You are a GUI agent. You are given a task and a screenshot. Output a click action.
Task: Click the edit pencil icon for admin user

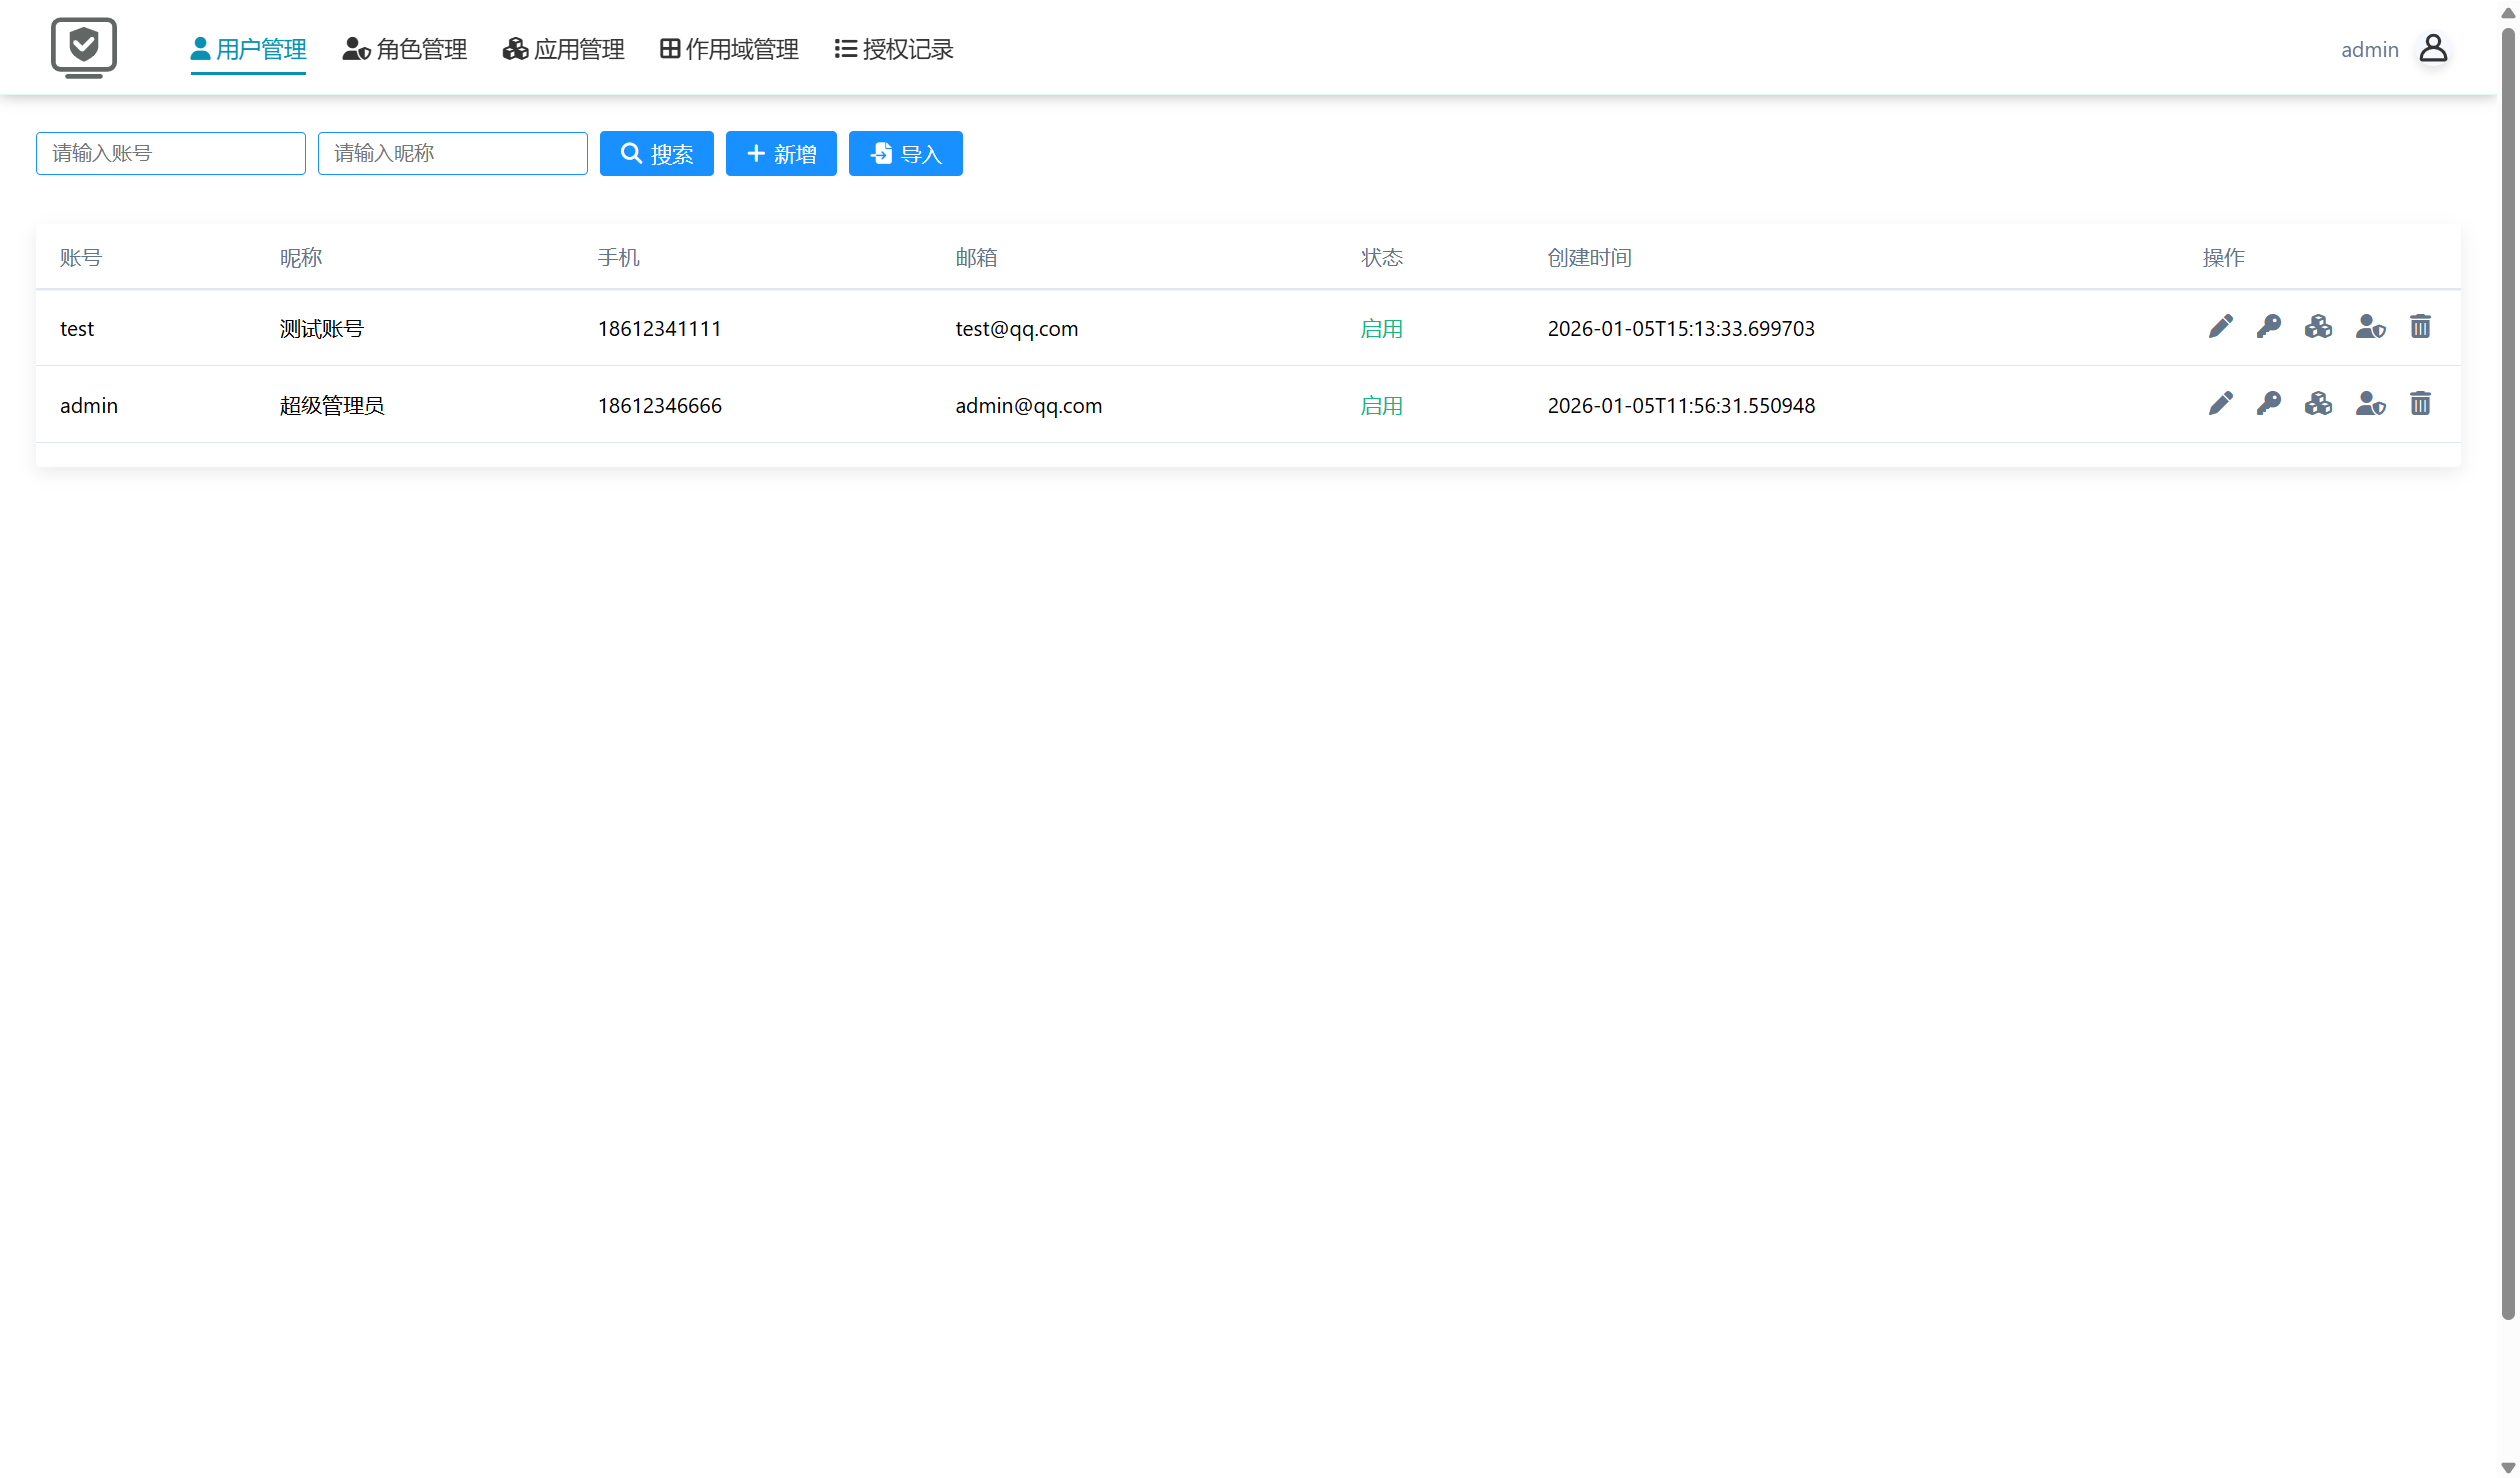2220,404
